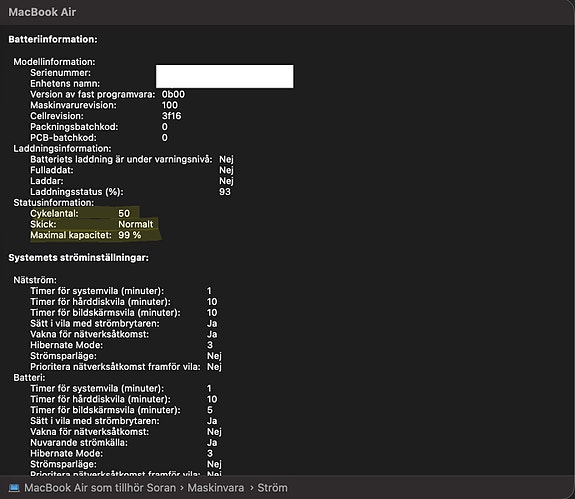Click the Cykelantal value 50
Image resolution: width=575 pixels, height=499 pixels.
[x=124, y=213]
